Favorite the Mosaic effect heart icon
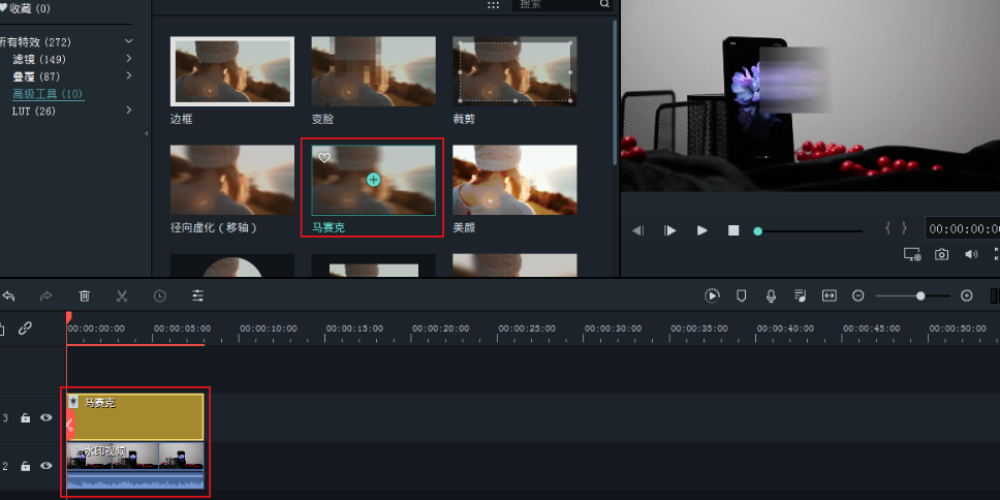Image resolution: width=1000 pixels, height=500 pixels. (x=325, y=158)
